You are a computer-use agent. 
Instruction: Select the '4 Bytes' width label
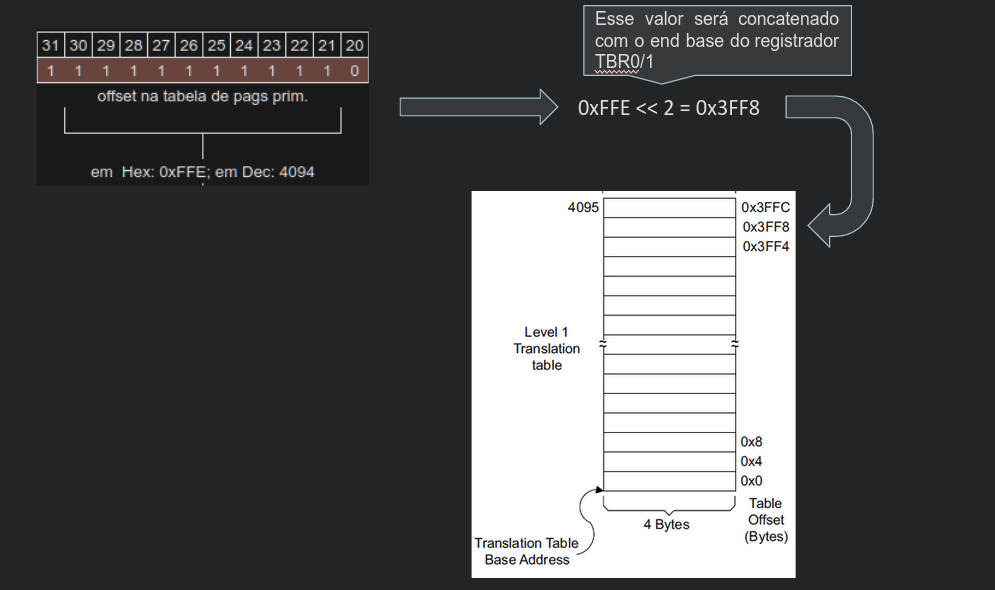click(665, 524)
